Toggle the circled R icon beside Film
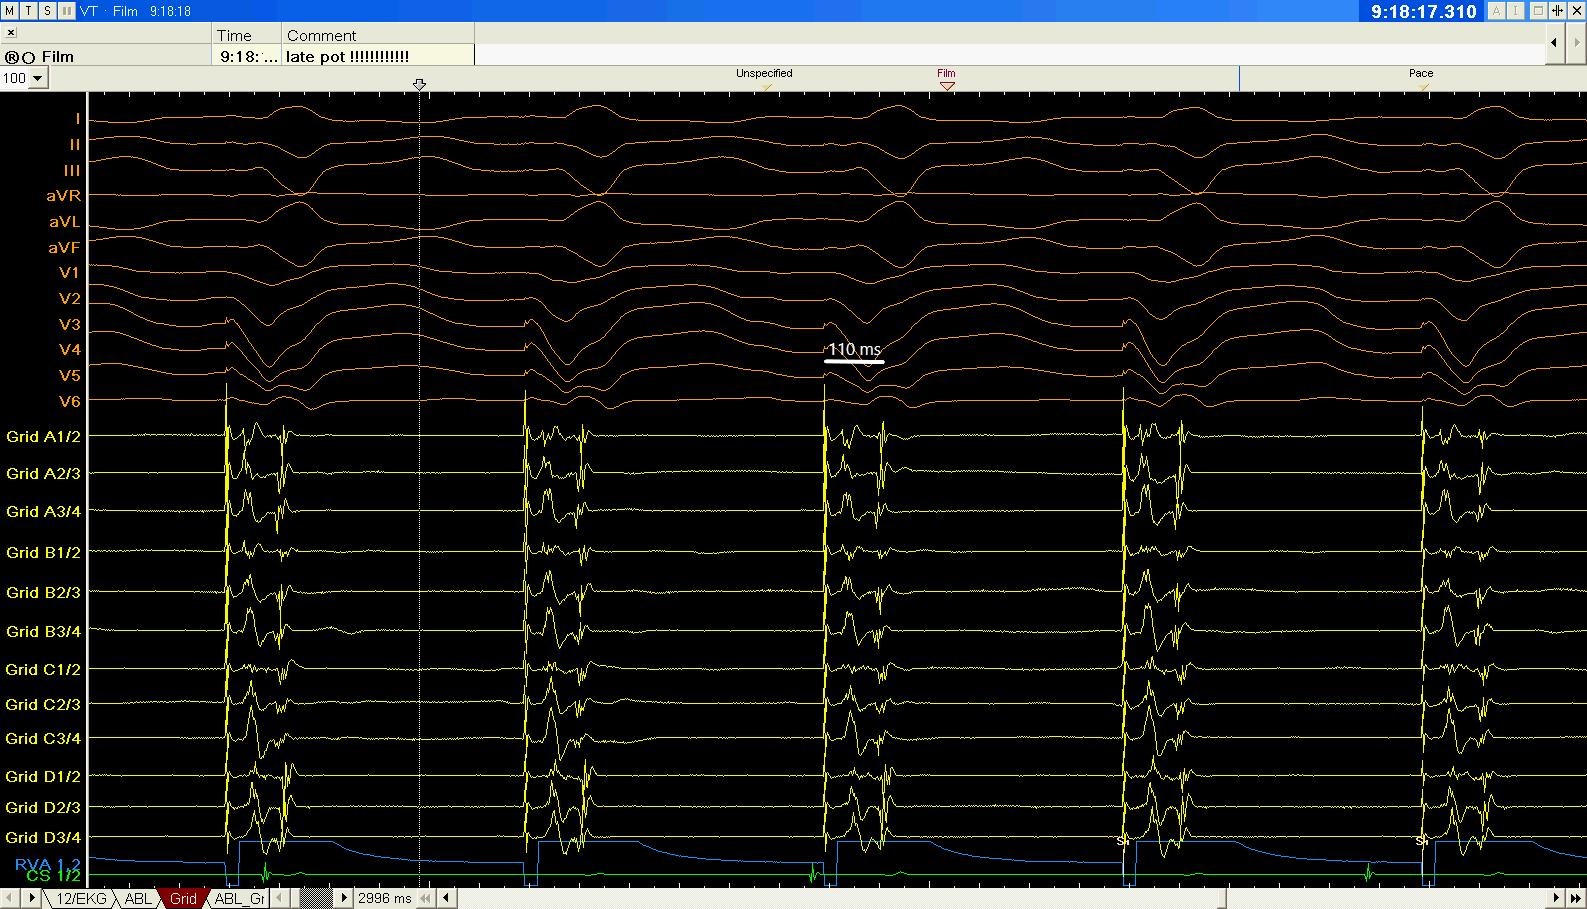This screenshot has height=909, width=1587. tap(12, 58)
